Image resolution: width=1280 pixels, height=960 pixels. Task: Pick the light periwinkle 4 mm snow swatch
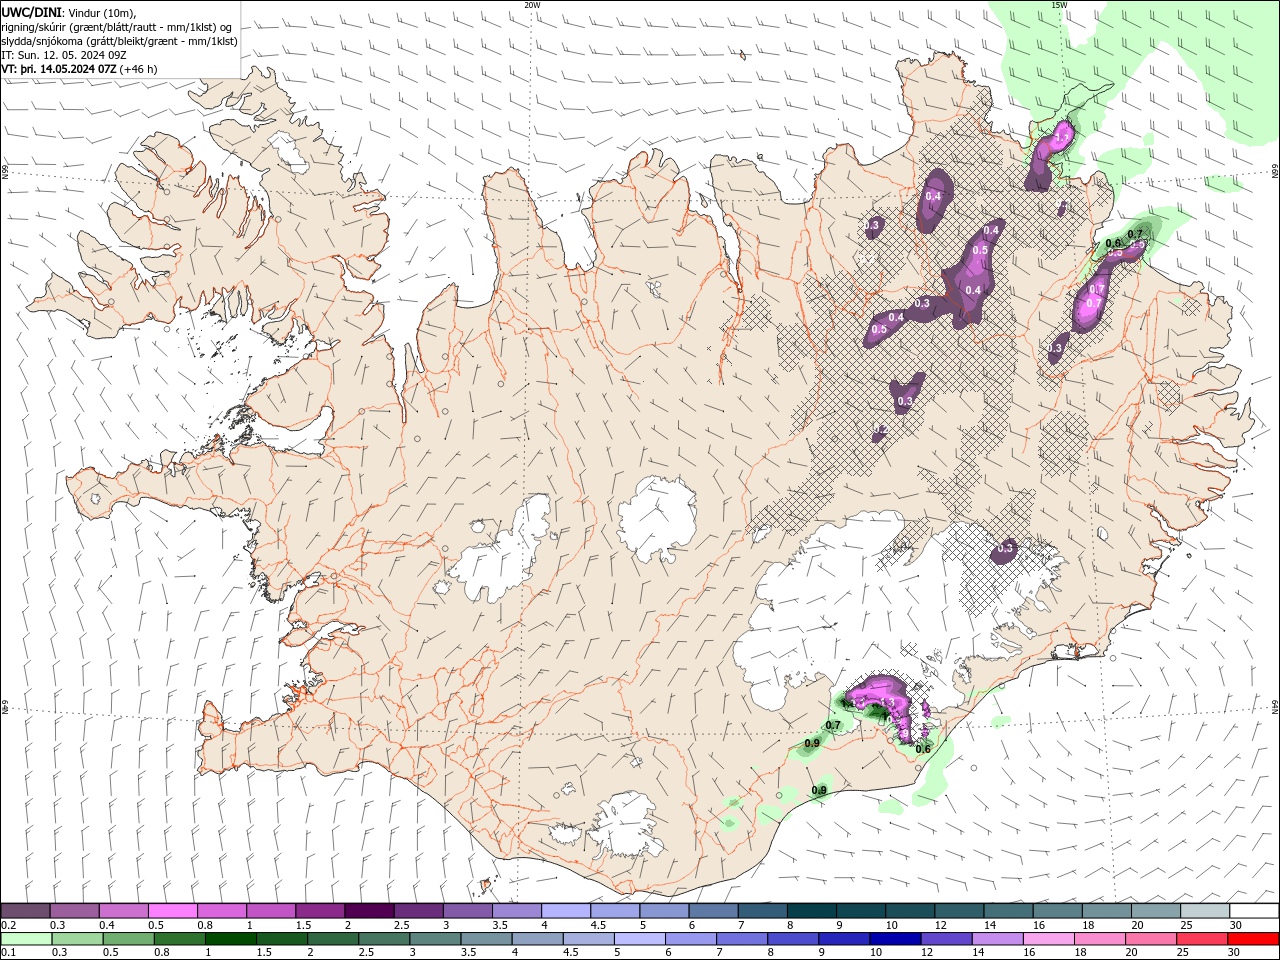566,911
